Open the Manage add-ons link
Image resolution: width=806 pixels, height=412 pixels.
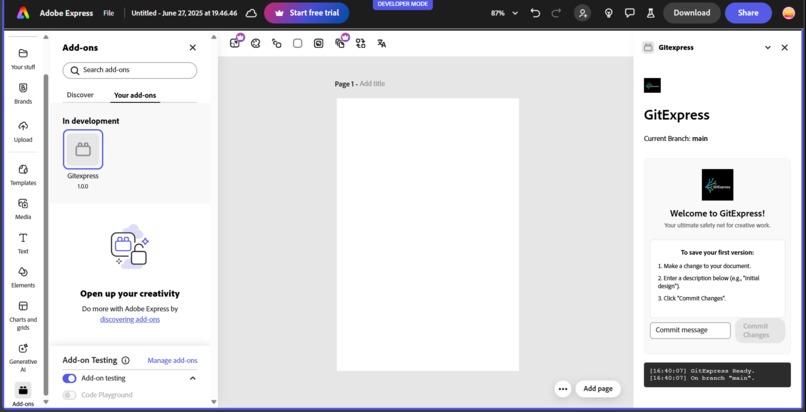coord(172,361)
